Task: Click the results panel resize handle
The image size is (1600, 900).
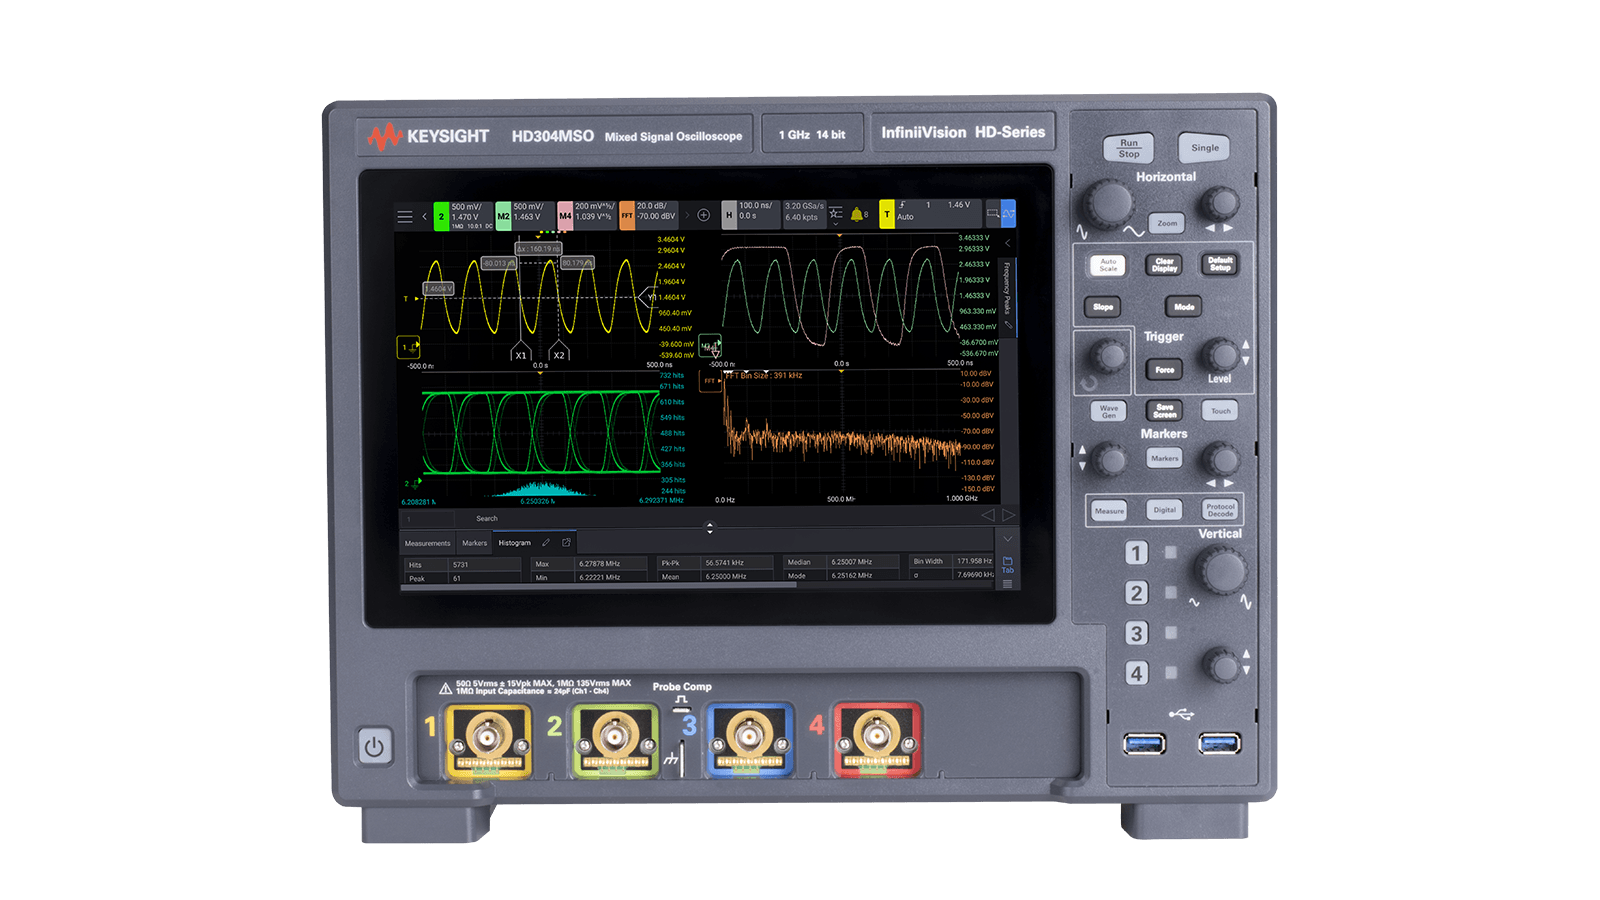Action: (710, 528)
